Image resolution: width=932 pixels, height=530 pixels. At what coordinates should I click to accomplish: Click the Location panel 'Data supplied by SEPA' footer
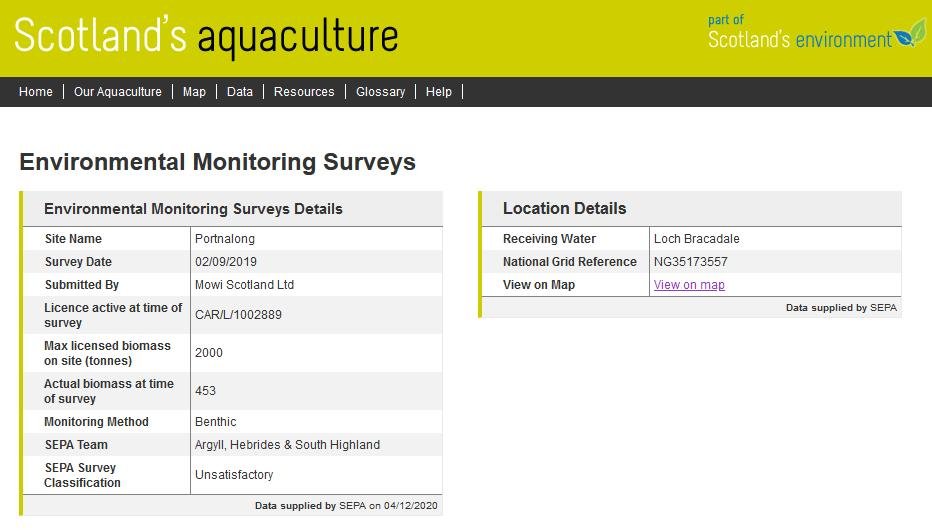841,308
